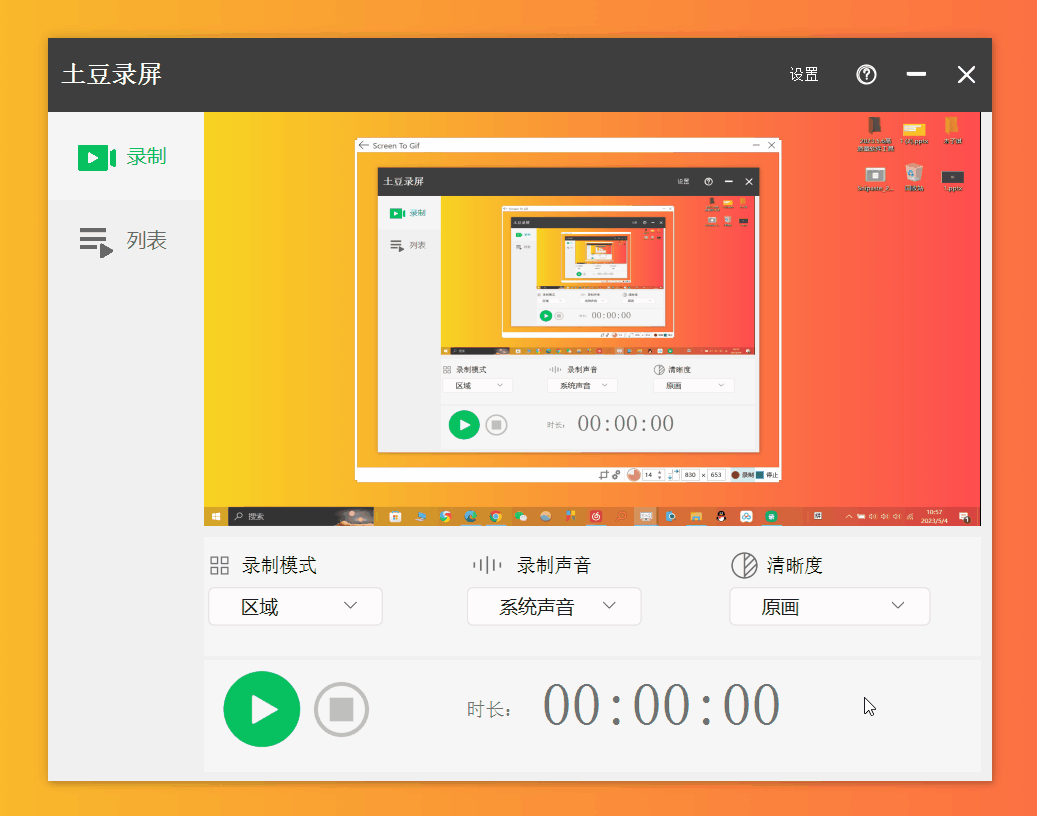Click the Chrome icon in the preview taskbar
The height and width of the screenshot is (816, 1037).
(x=495, y=516)
